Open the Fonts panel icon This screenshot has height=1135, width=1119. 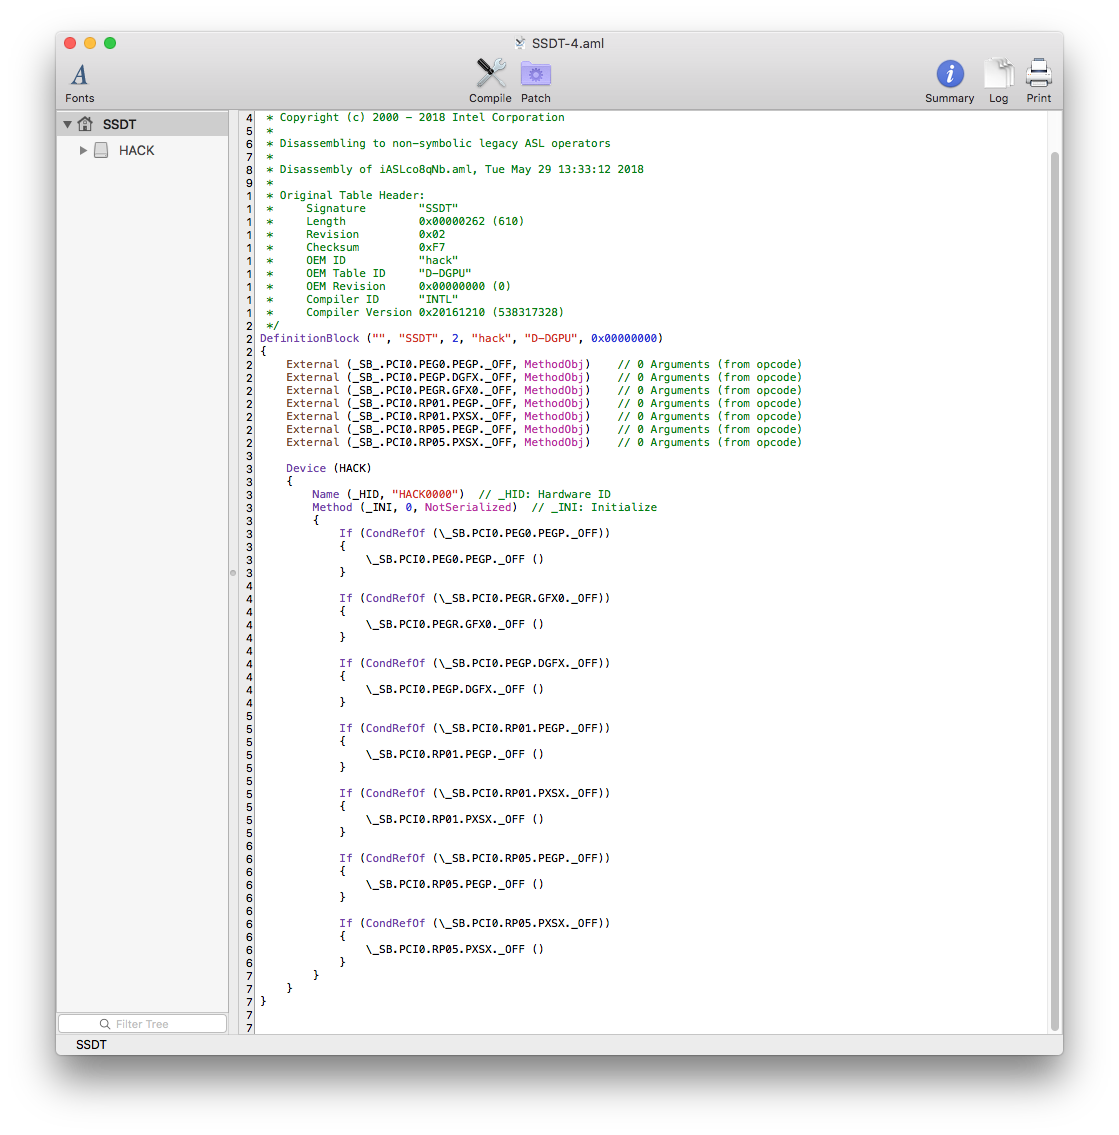[x=79, y=75]
